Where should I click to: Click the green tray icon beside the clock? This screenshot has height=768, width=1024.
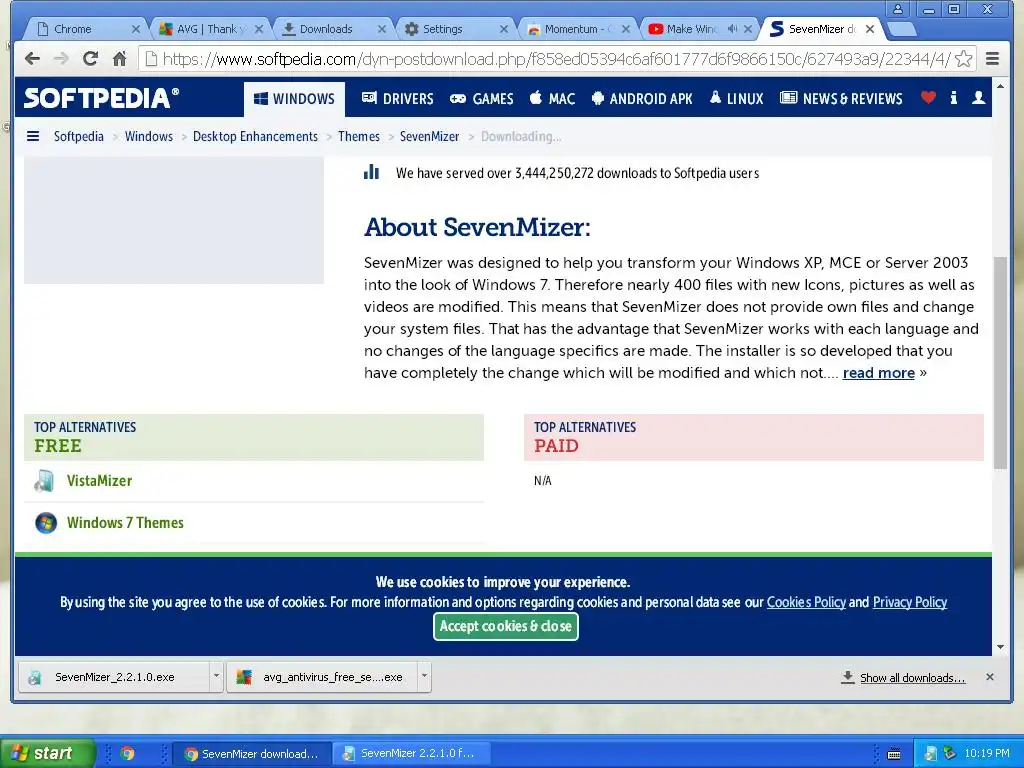coord(949,753)
